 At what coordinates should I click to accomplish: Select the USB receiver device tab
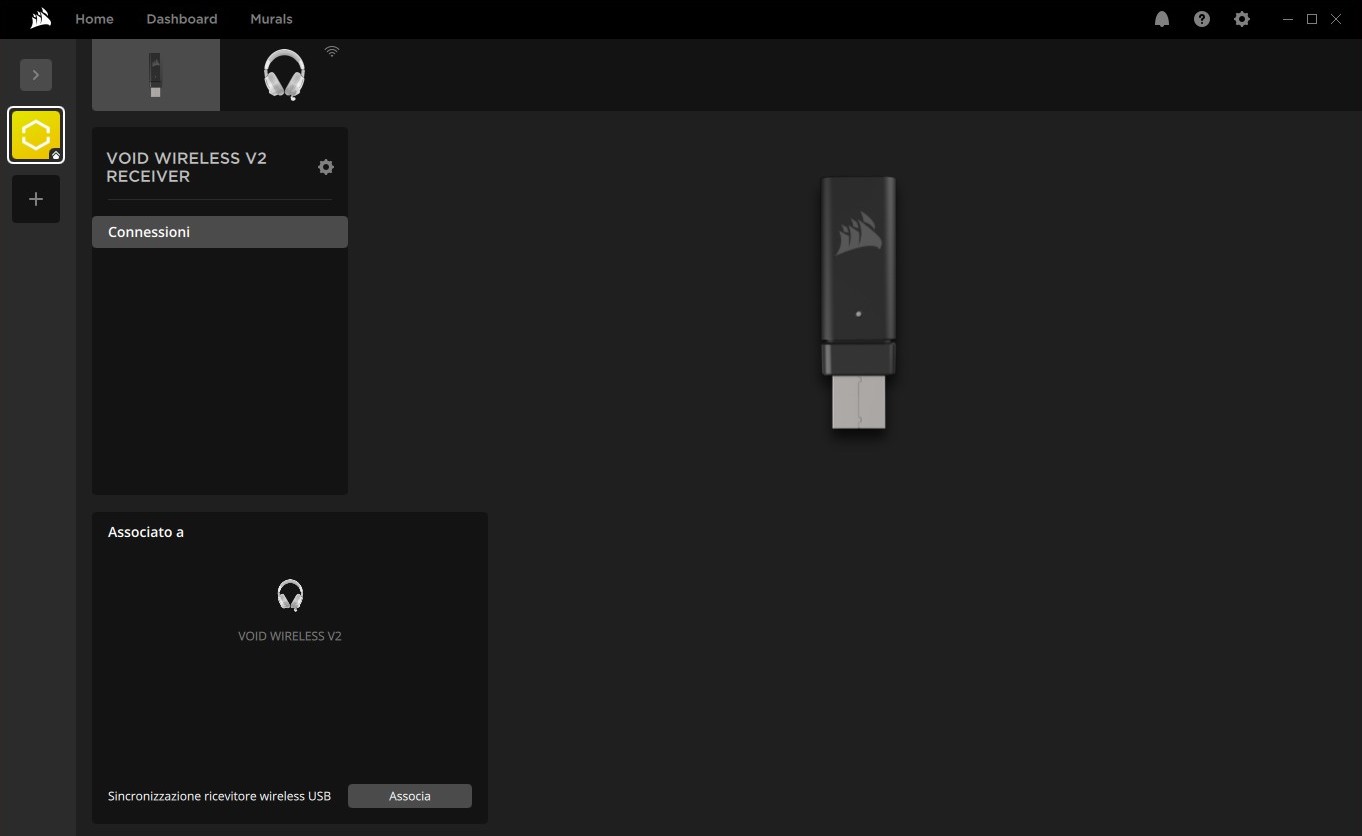pyautogui.click(x=156, y=75)
